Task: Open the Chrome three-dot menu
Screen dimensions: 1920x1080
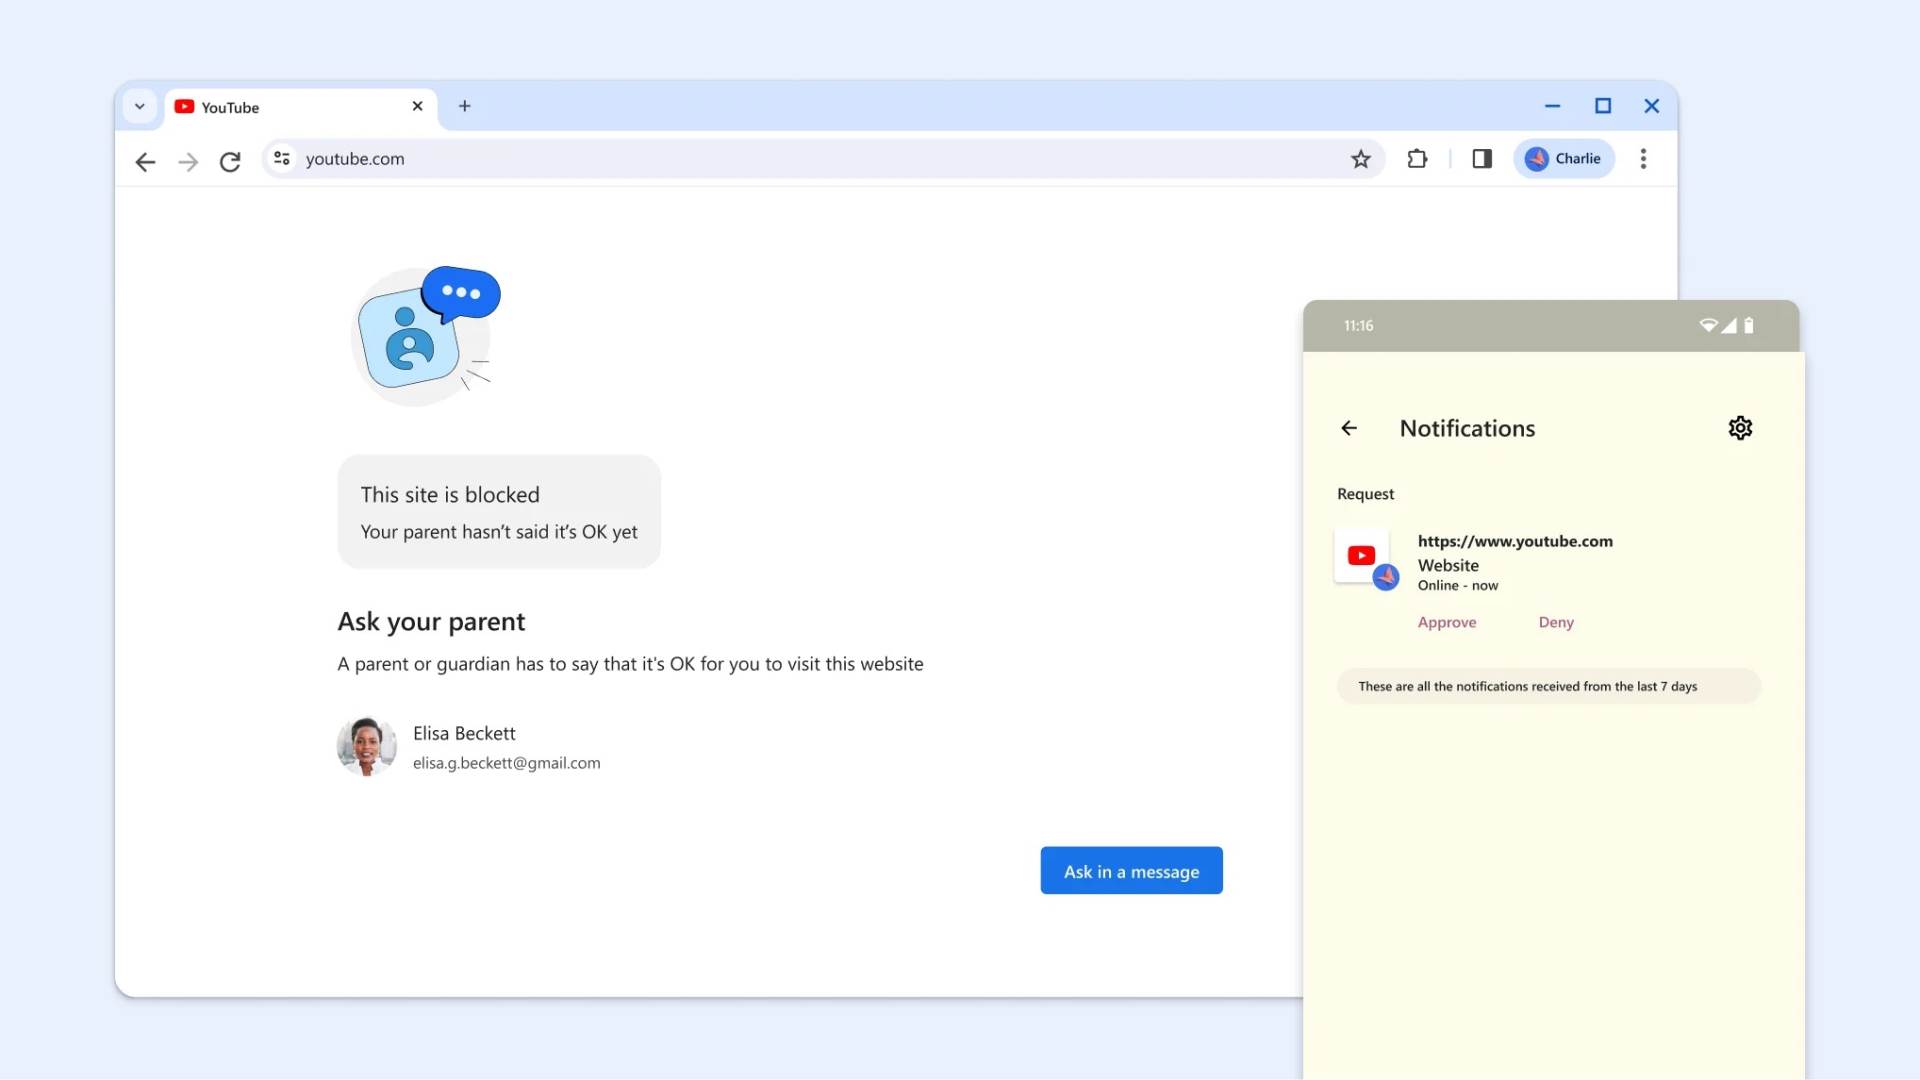Action: pyautogui.click(x=1643, y=158)
